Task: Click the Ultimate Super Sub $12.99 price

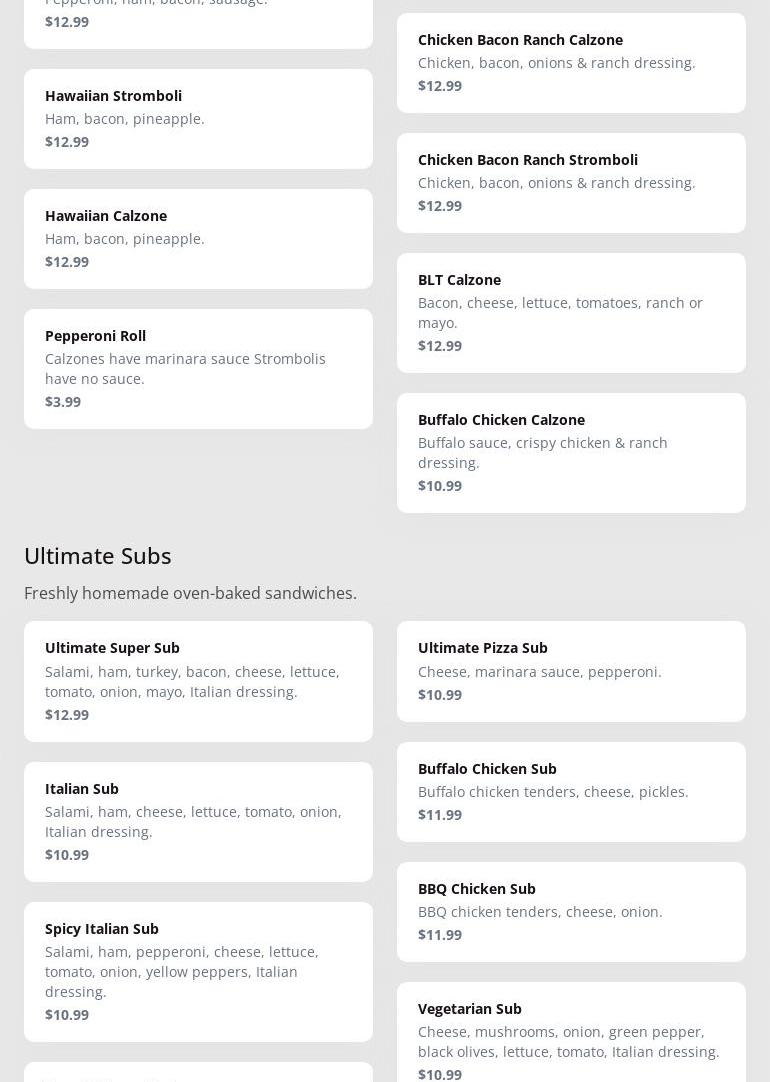Action: (x=67, y=714)
